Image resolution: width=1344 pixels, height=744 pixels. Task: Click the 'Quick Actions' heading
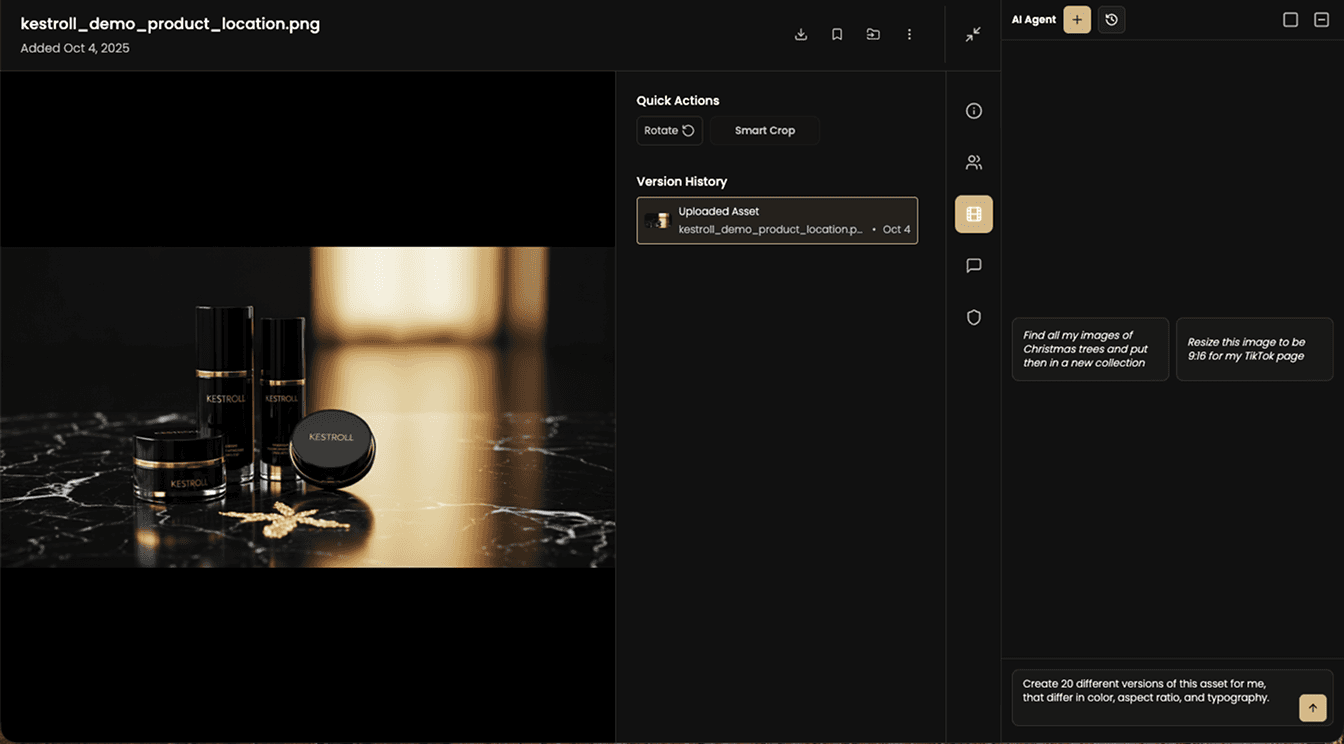pos(678,101)
